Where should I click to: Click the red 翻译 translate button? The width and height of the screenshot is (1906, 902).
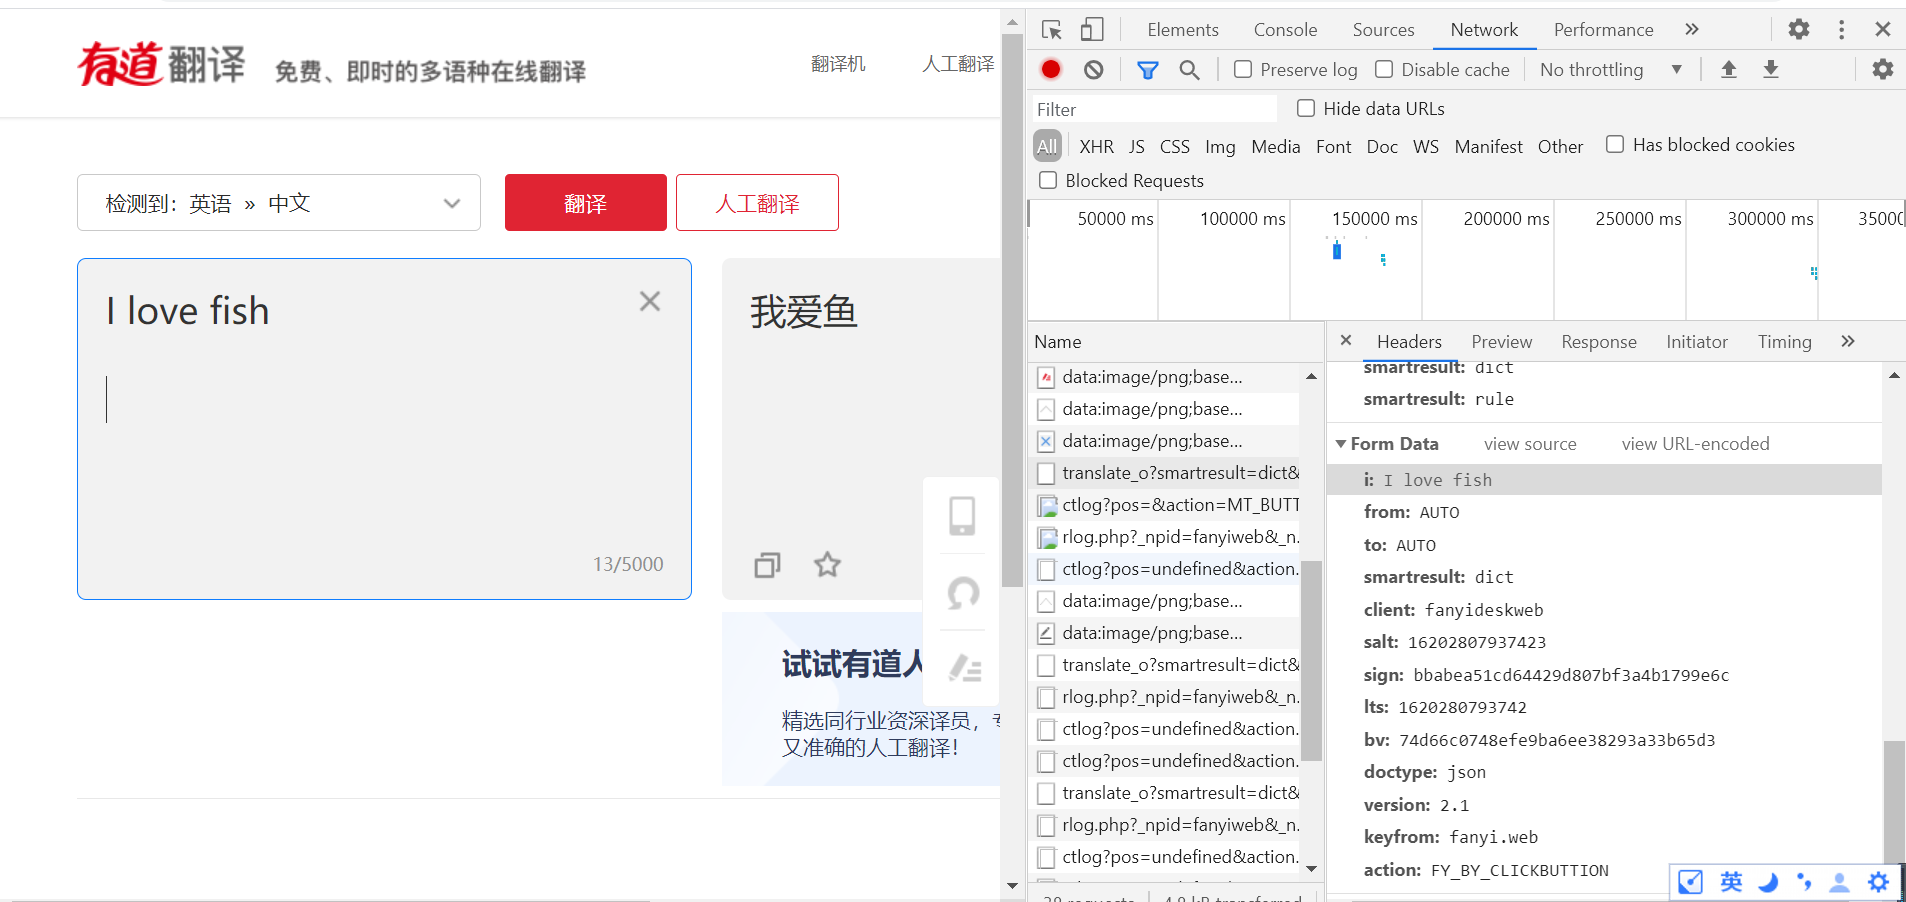click(x=585, y=203)
